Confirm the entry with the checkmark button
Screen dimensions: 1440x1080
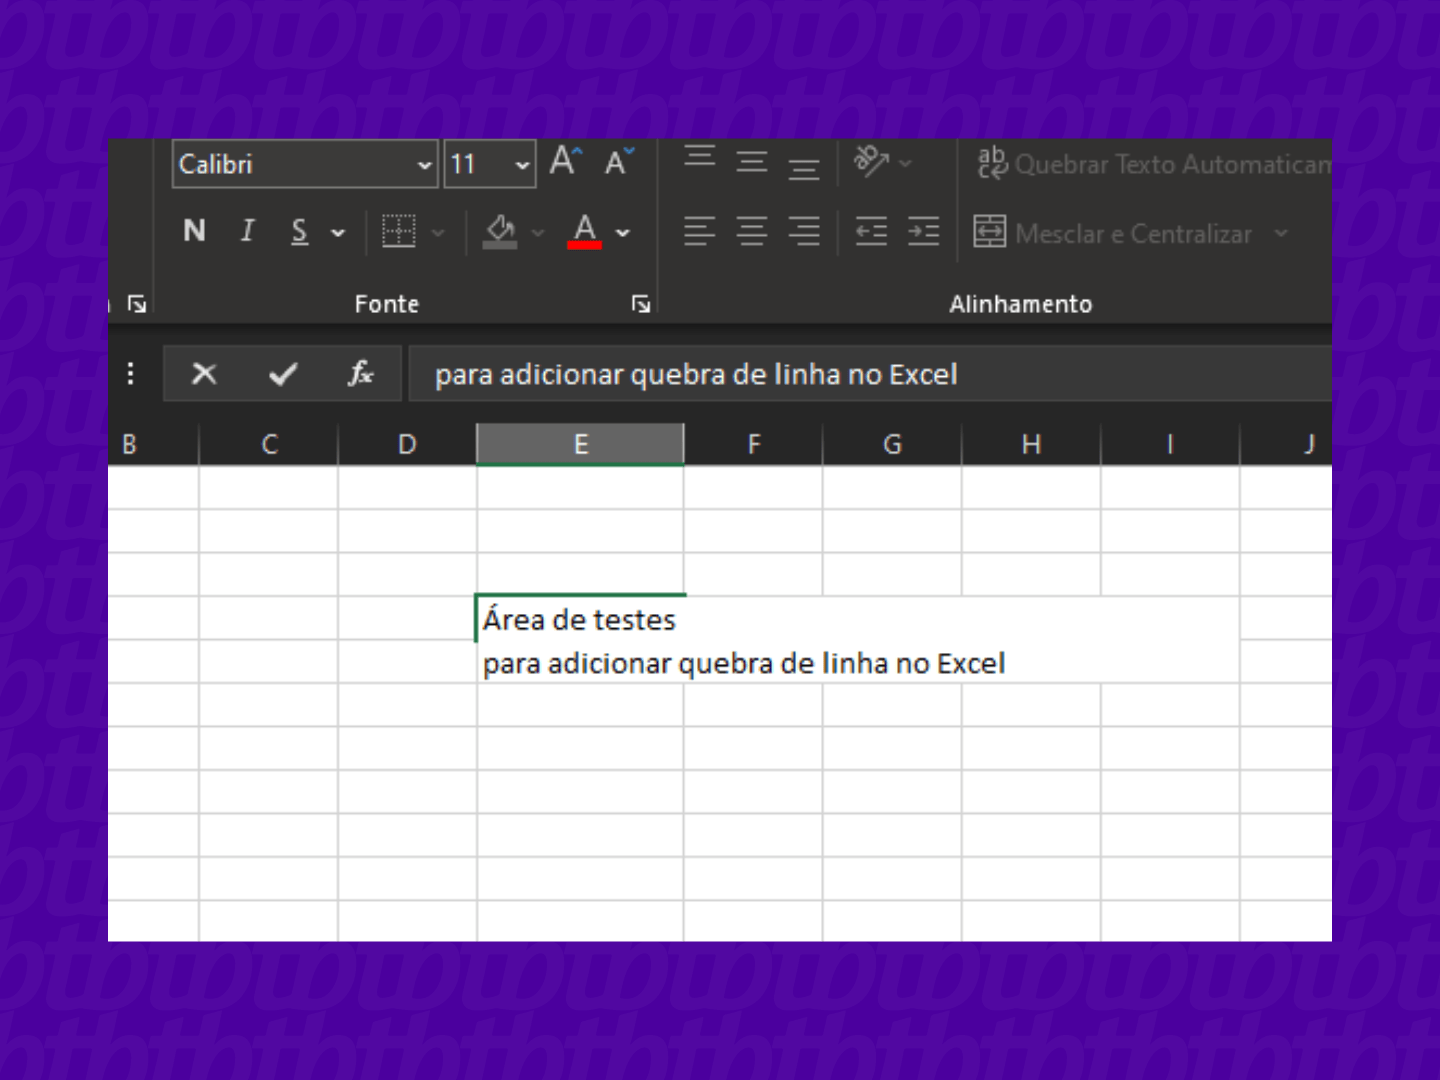(x=282, y=374)
